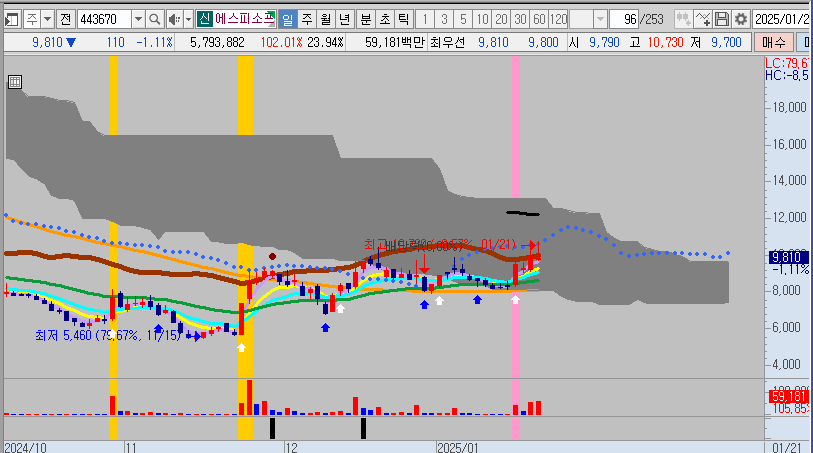Click the stock code field 443670
The height and width of the screenshot is (453, 813).
coord(105,20)
